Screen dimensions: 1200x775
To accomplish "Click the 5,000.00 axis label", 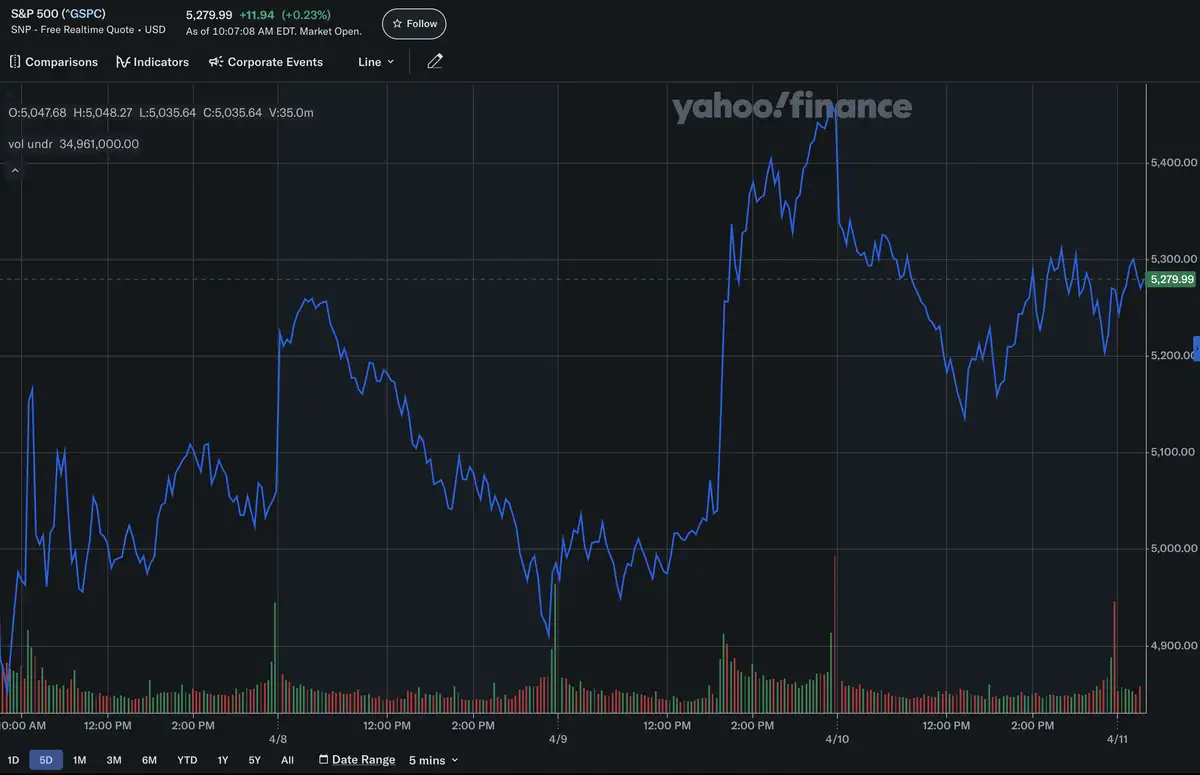I will click(1174, 549).
